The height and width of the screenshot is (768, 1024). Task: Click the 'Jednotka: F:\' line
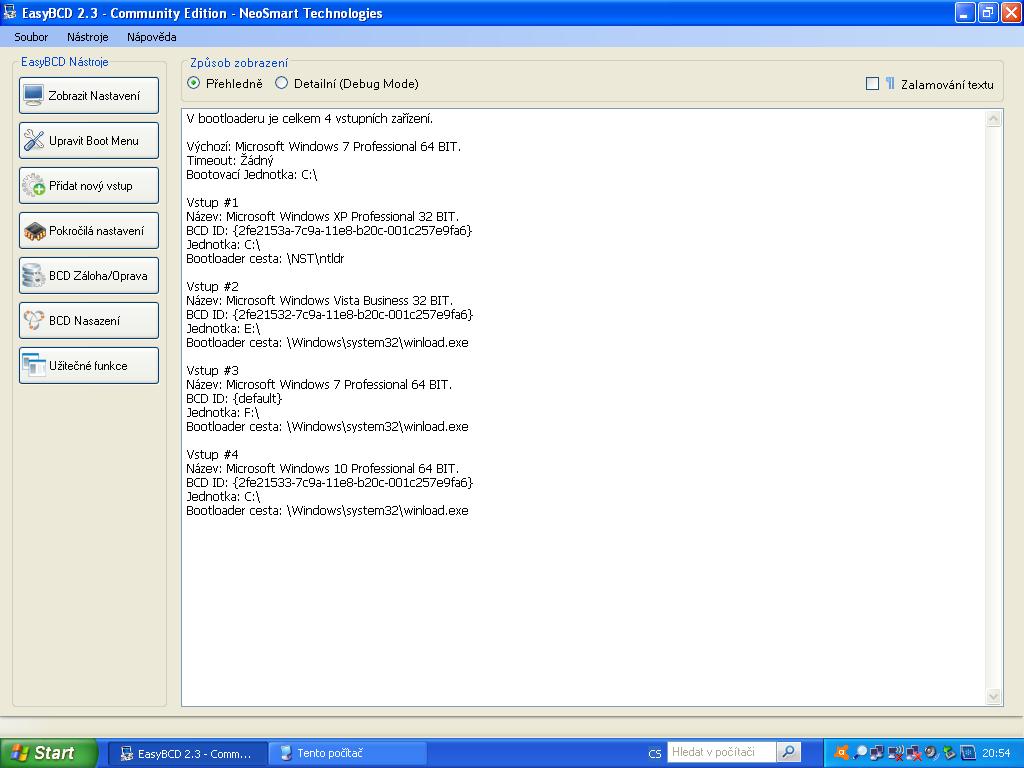tap(223, 413)
